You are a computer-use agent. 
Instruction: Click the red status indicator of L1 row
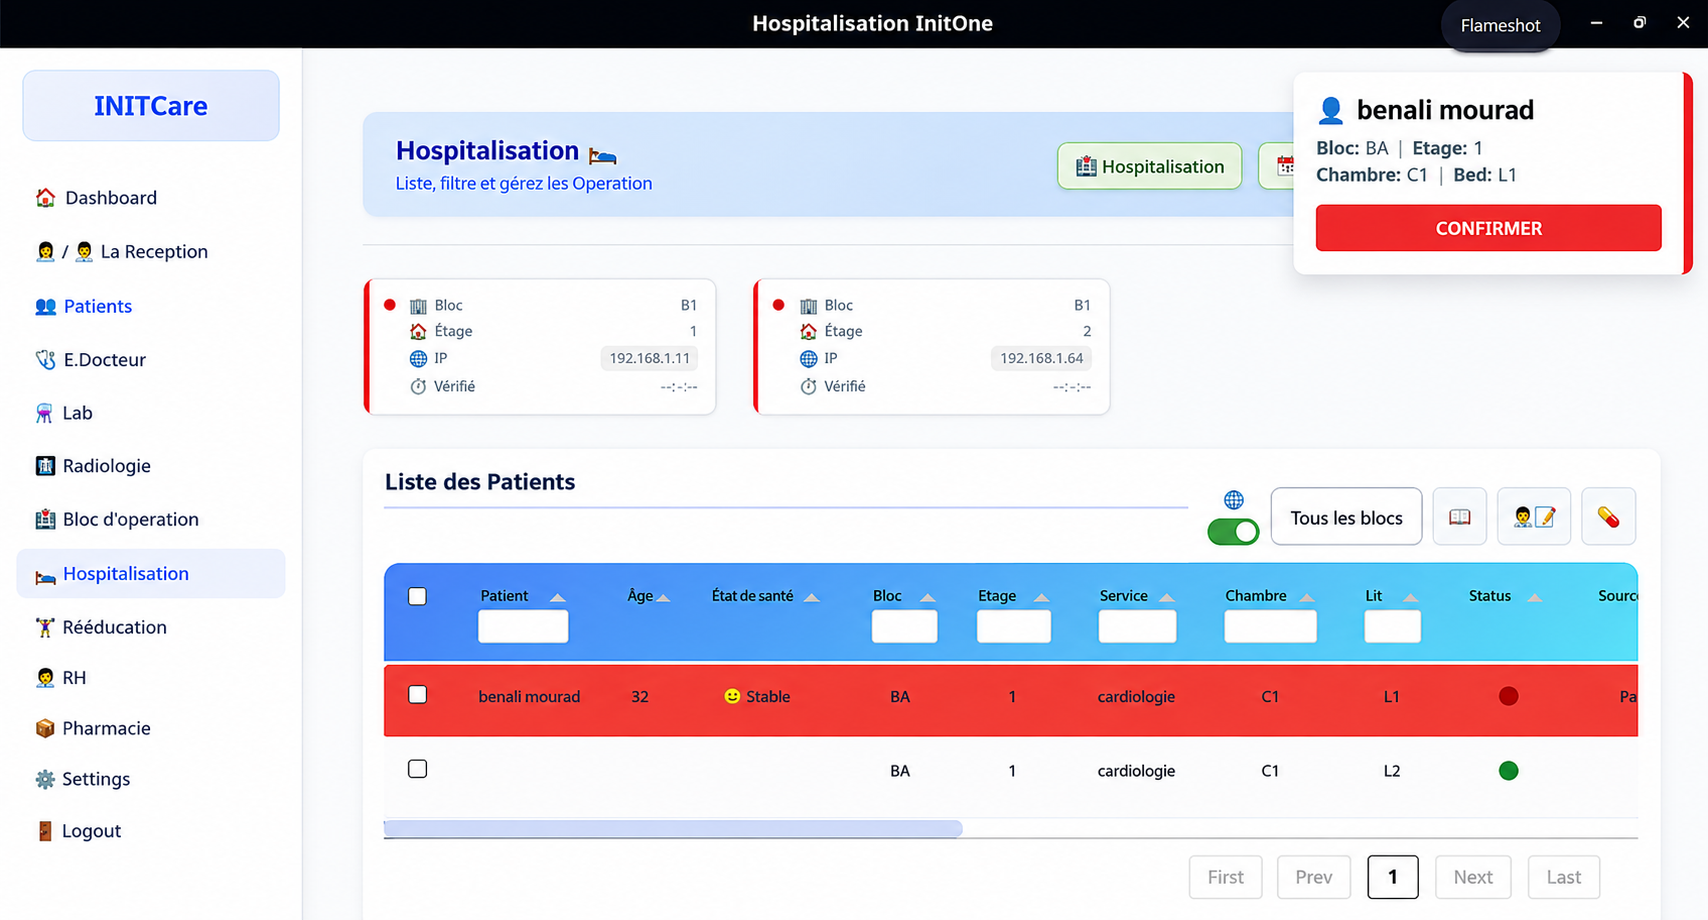1508,696
